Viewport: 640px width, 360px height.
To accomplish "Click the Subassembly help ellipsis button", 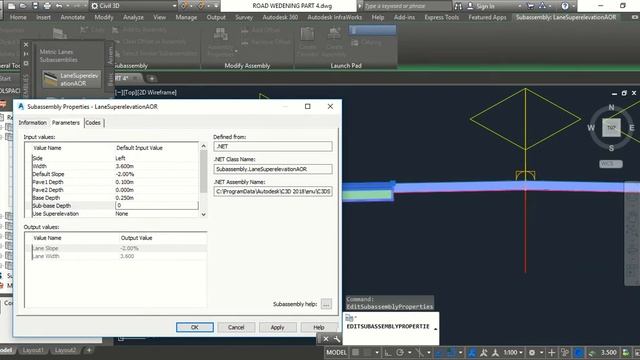I will tap(326, 304).
